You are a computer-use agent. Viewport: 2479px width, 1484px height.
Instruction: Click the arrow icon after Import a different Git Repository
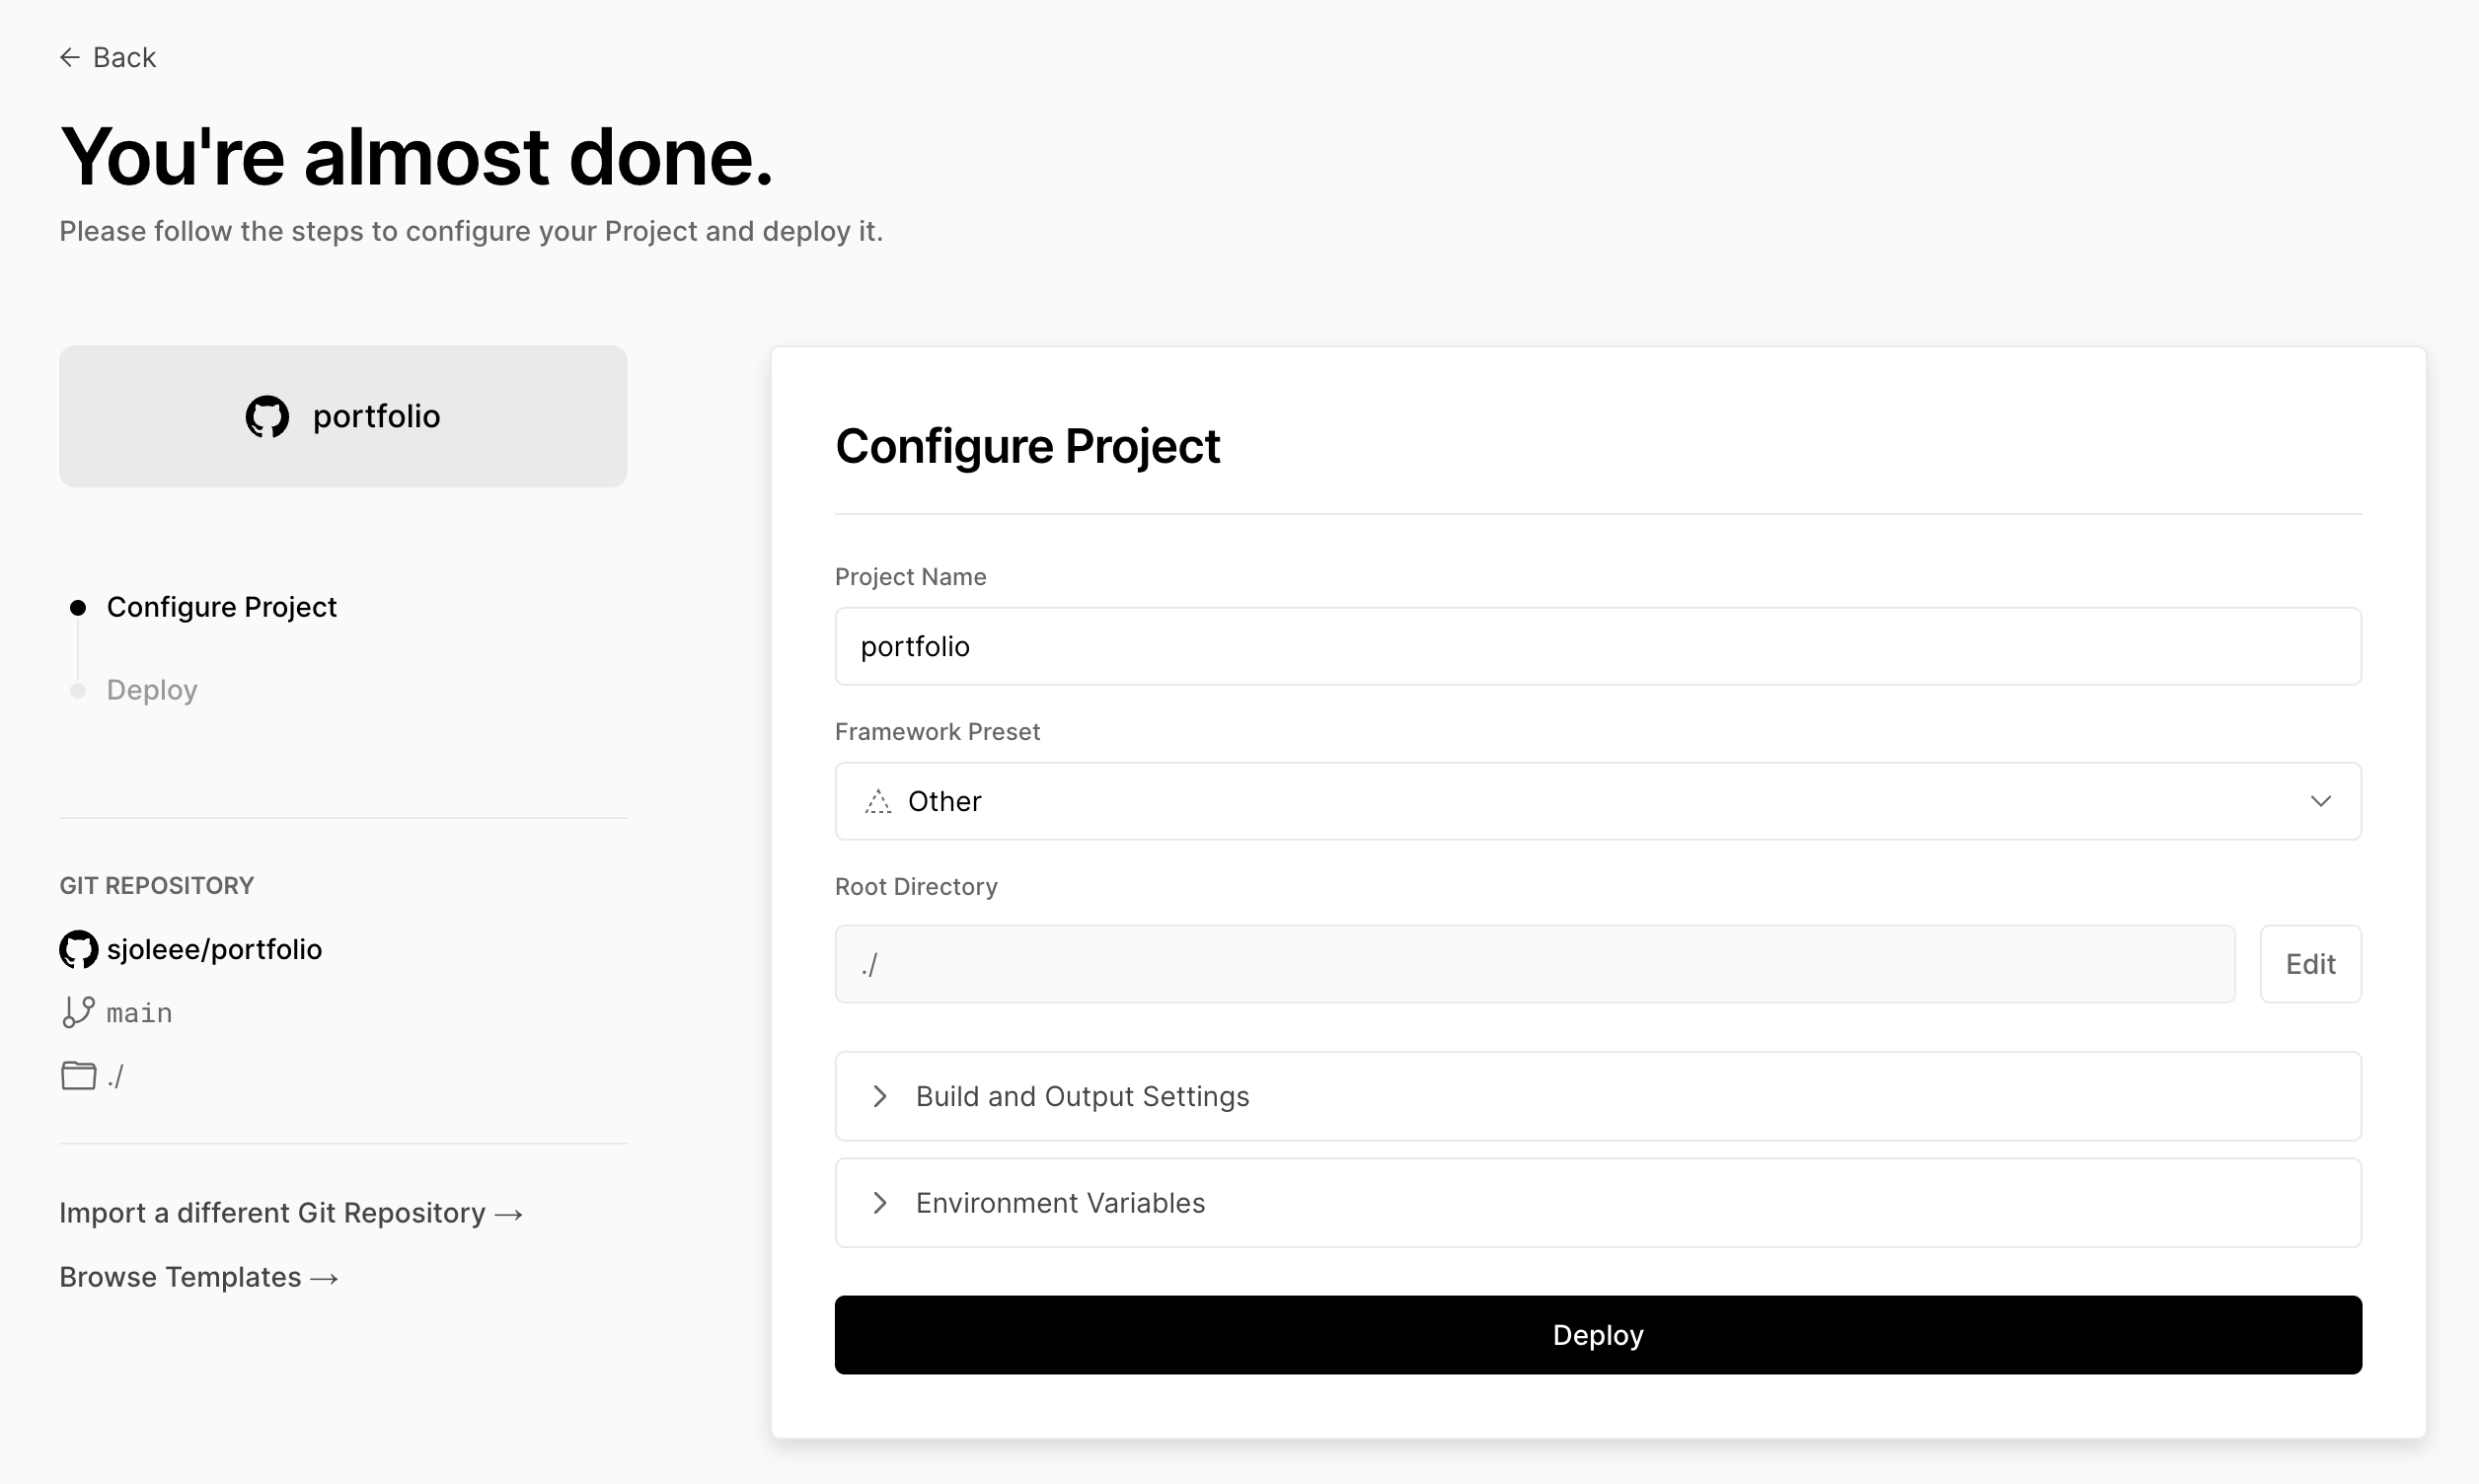click(510, 1213)
